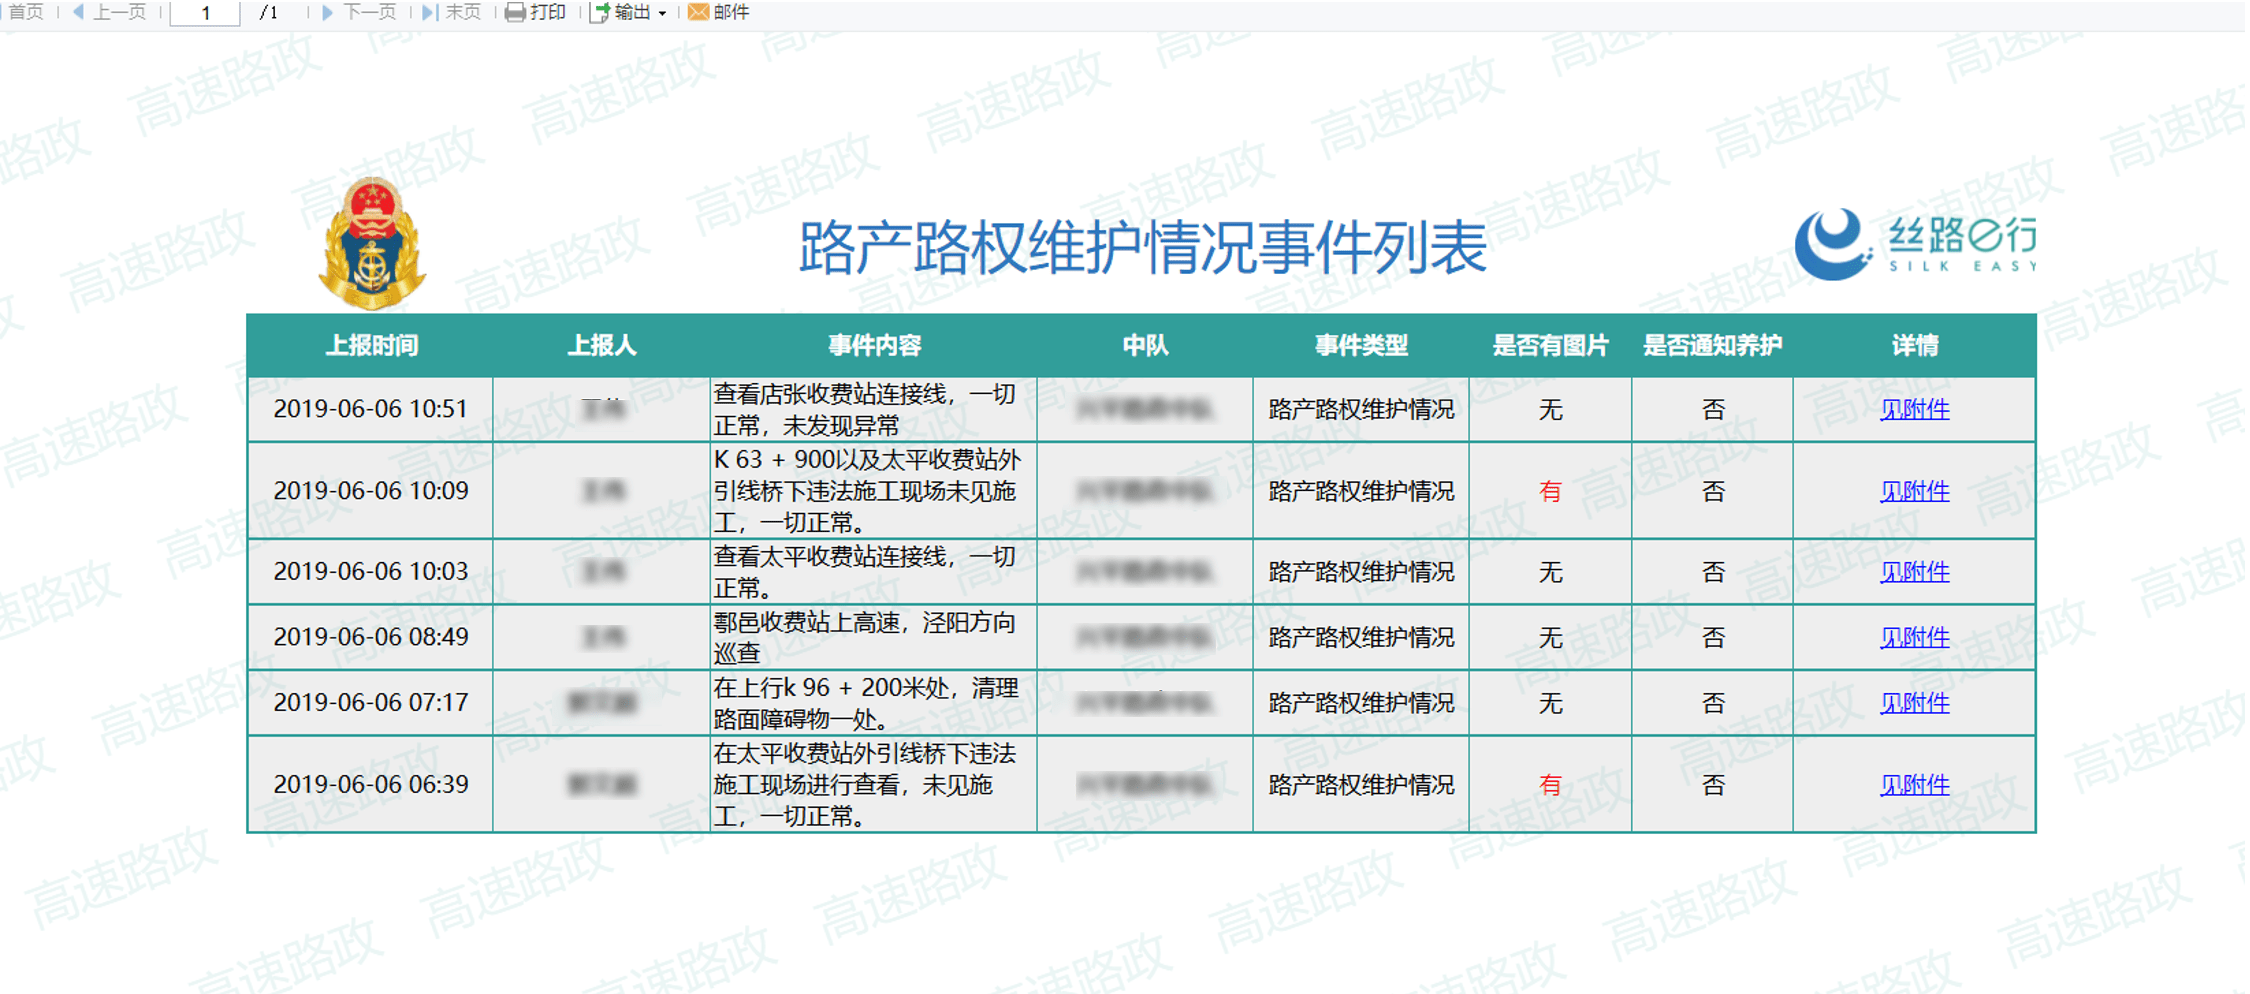
Task: Click the 事件内容 column header
Action: (874, 346)
